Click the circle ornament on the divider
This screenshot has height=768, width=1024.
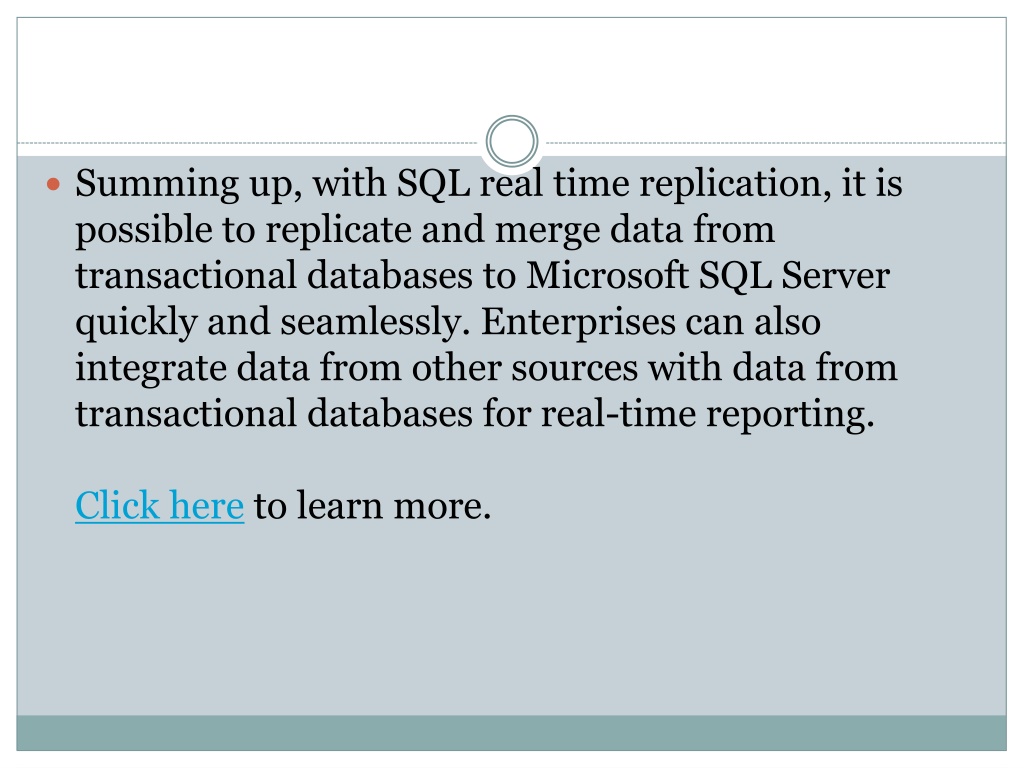[512, 141]
